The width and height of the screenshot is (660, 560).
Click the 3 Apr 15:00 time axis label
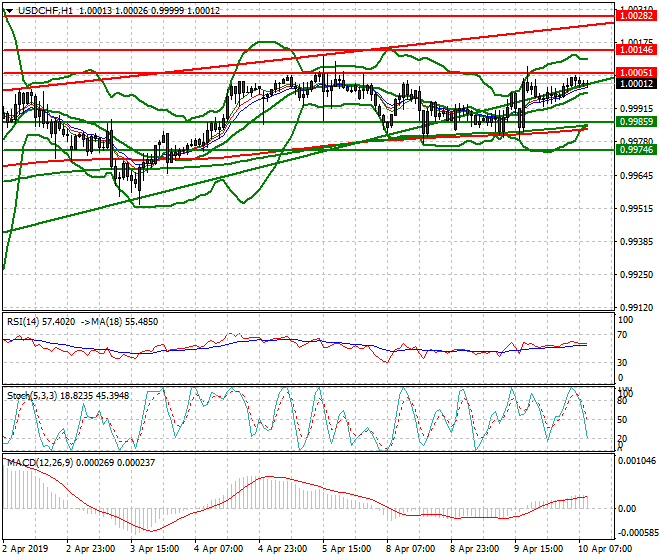(x=155, y=549)
